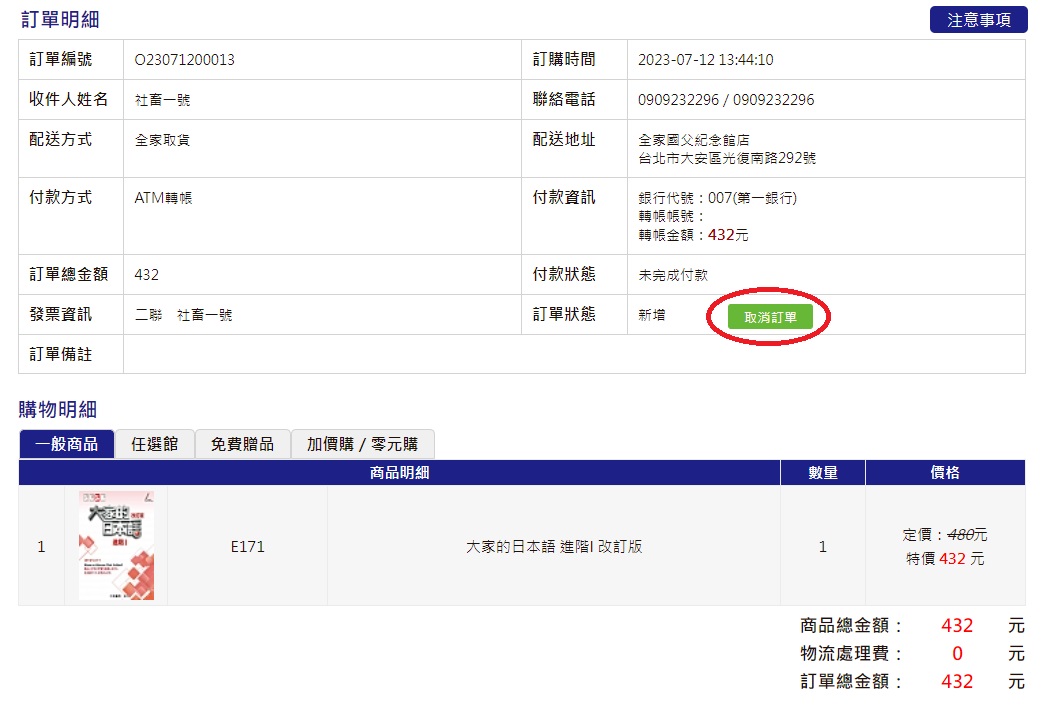Open the 任選館 tab
This screenshot has width=1045, height=709.
coord(155,444)
